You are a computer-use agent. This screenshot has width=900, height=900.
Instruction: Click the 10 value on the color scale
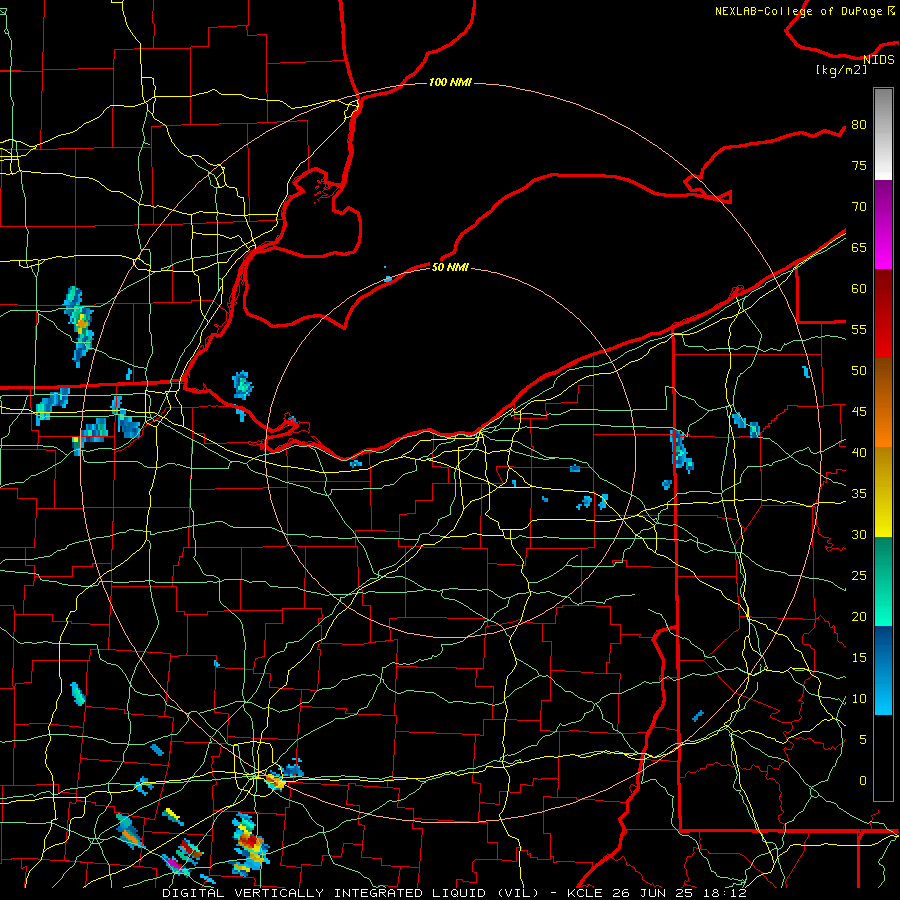point(859,699)
